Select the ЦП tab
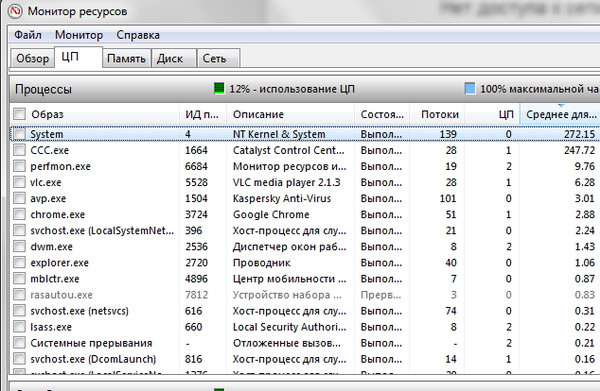Screen dimensions: 600x391 click(x=78, y=57)
